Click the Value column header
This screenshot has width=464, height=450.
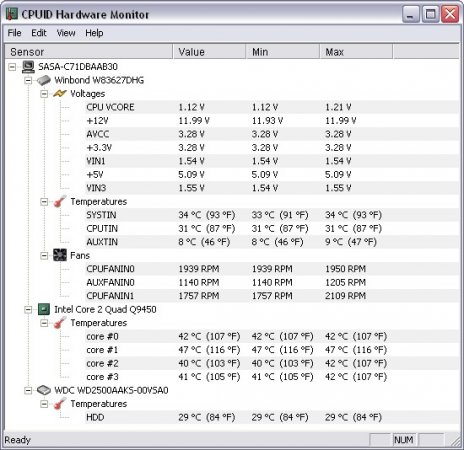209,52
